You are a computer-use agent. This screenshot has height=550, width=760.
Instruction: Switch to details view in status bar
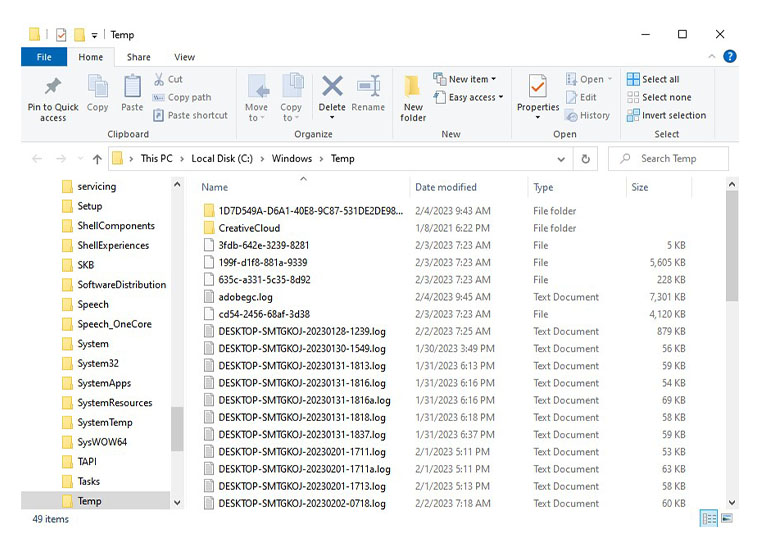pyautogui.click(x=709, y=519)
